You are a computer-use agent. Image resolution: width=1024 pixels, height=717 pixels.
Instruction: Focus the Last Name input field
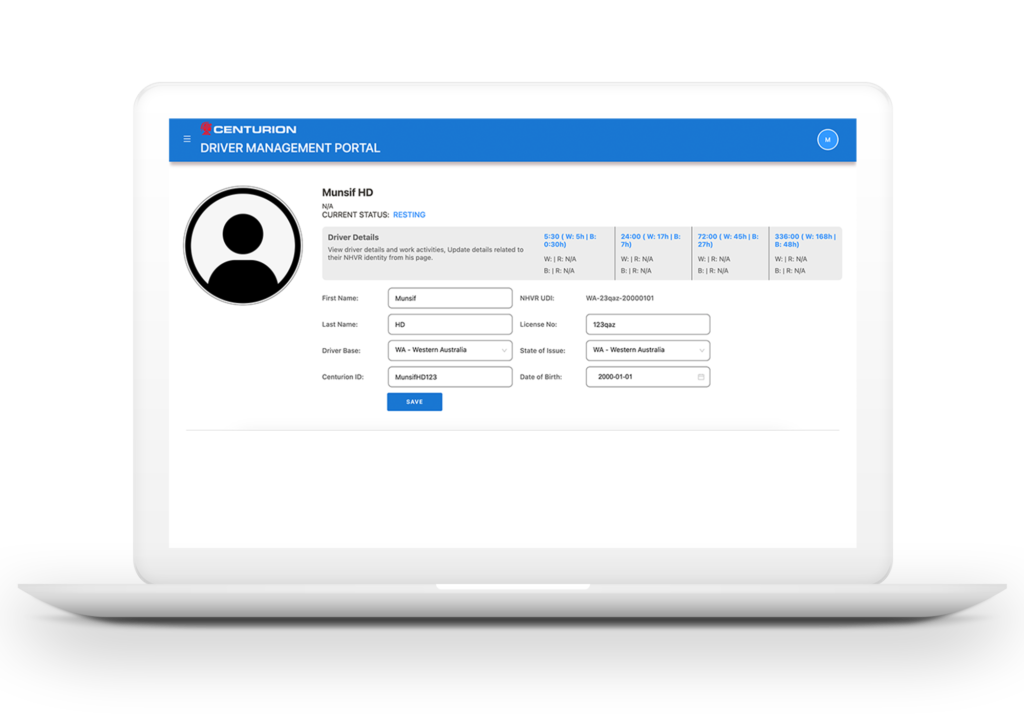tap(449, 324)
